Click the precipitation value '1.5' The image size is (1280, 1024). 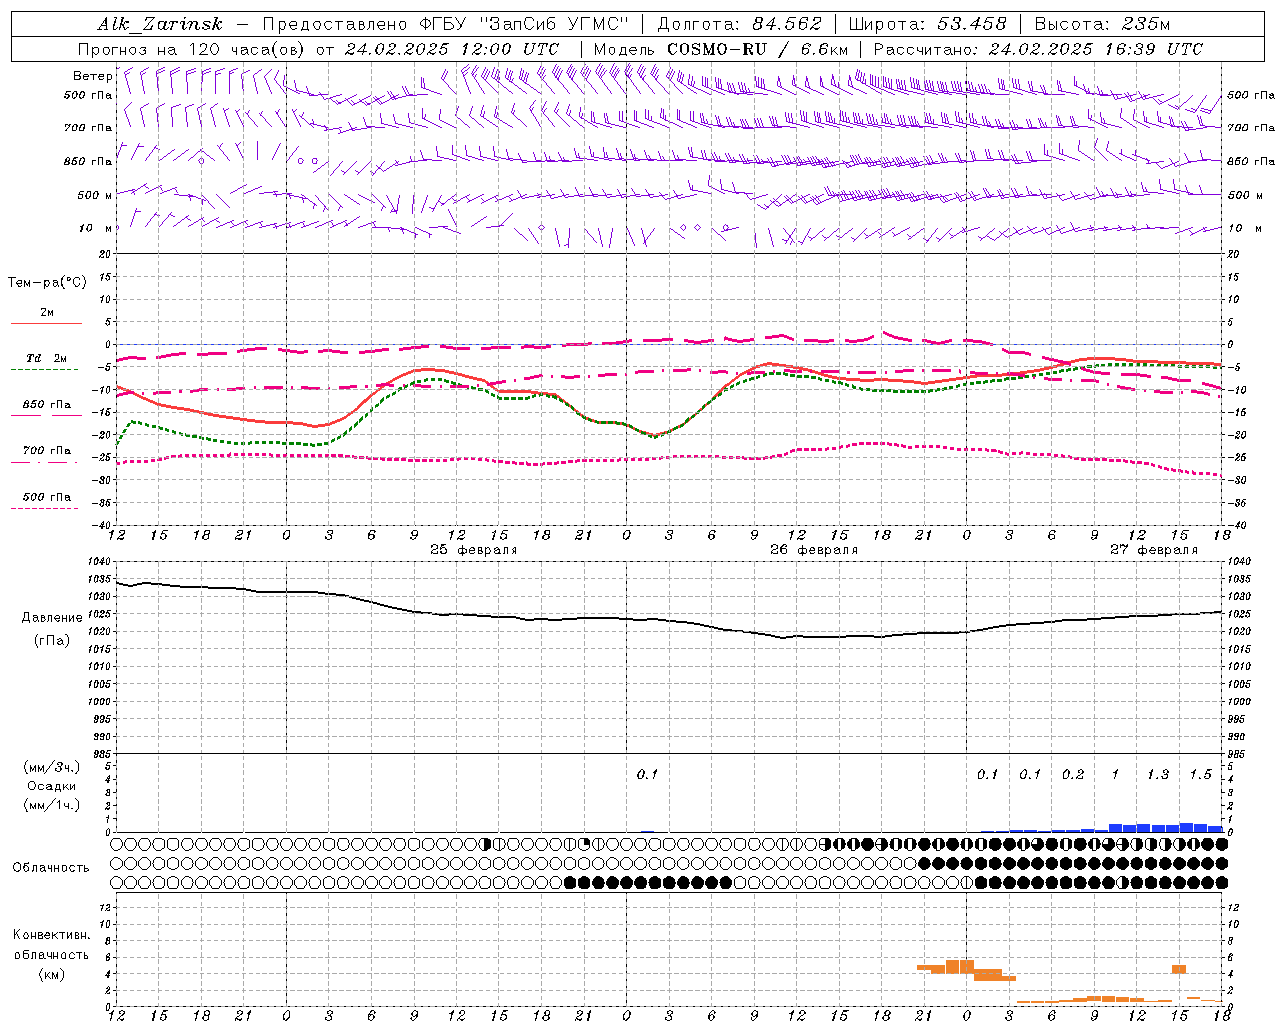1200,775
